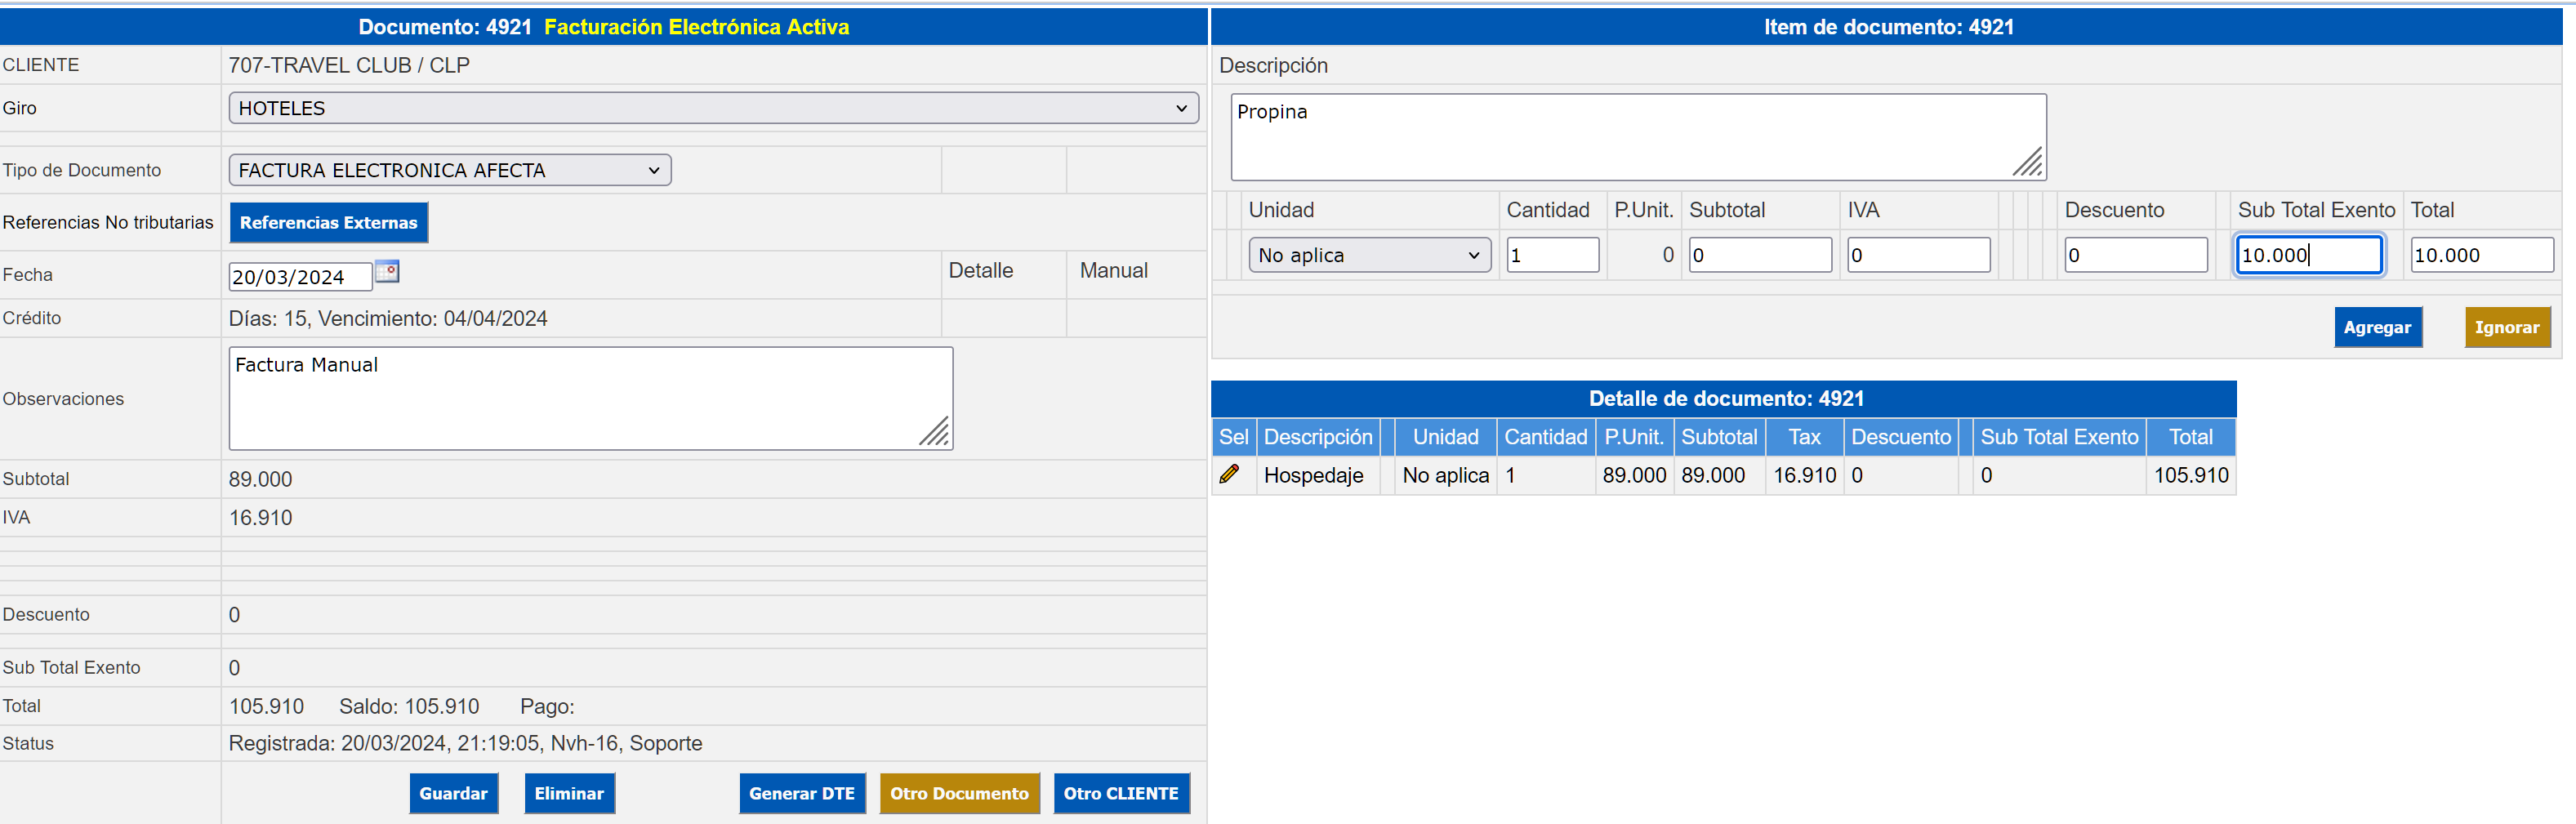Screen dimensions: 2576x824
Task: Click the Detalle de documento: 4921 header
Action: pyautogui.click(x=1726, y=398)
